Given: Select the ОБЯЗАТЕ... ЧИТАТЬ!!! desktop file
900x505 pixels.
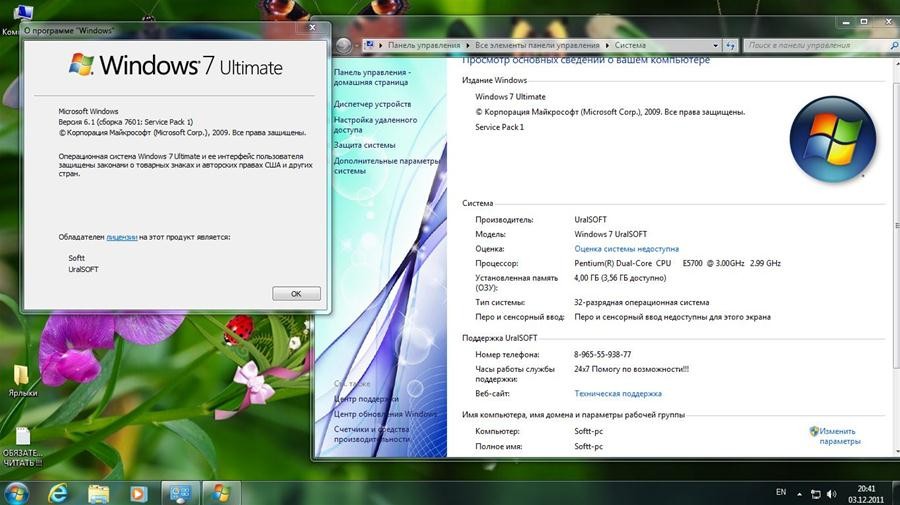Looking at the screenshot, I should 22,447.
